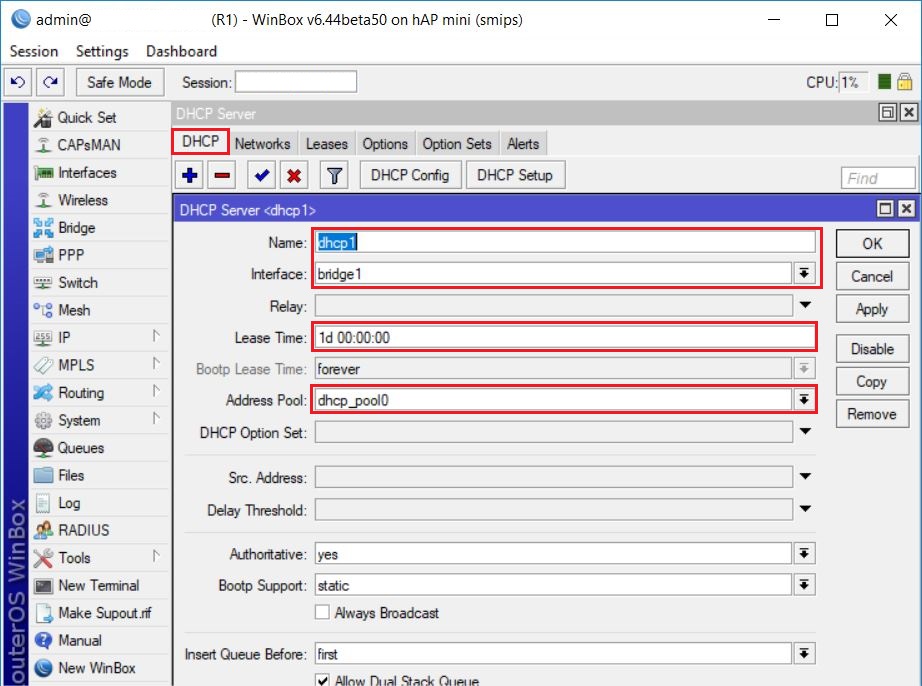Click the padlock icon near CPU

point(905,82)
